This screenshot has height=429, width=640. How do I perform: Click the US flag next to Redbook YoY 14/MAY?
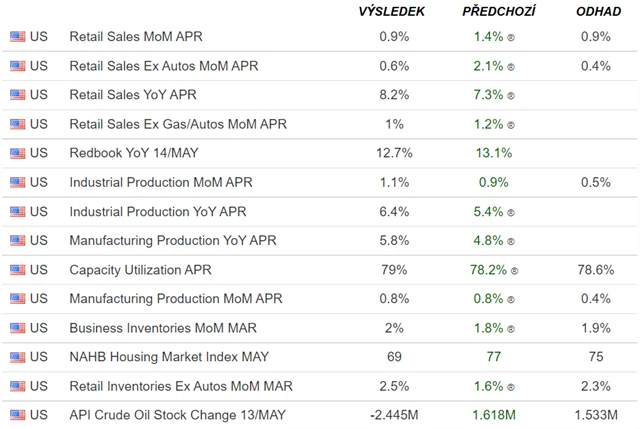pos(18,154)
